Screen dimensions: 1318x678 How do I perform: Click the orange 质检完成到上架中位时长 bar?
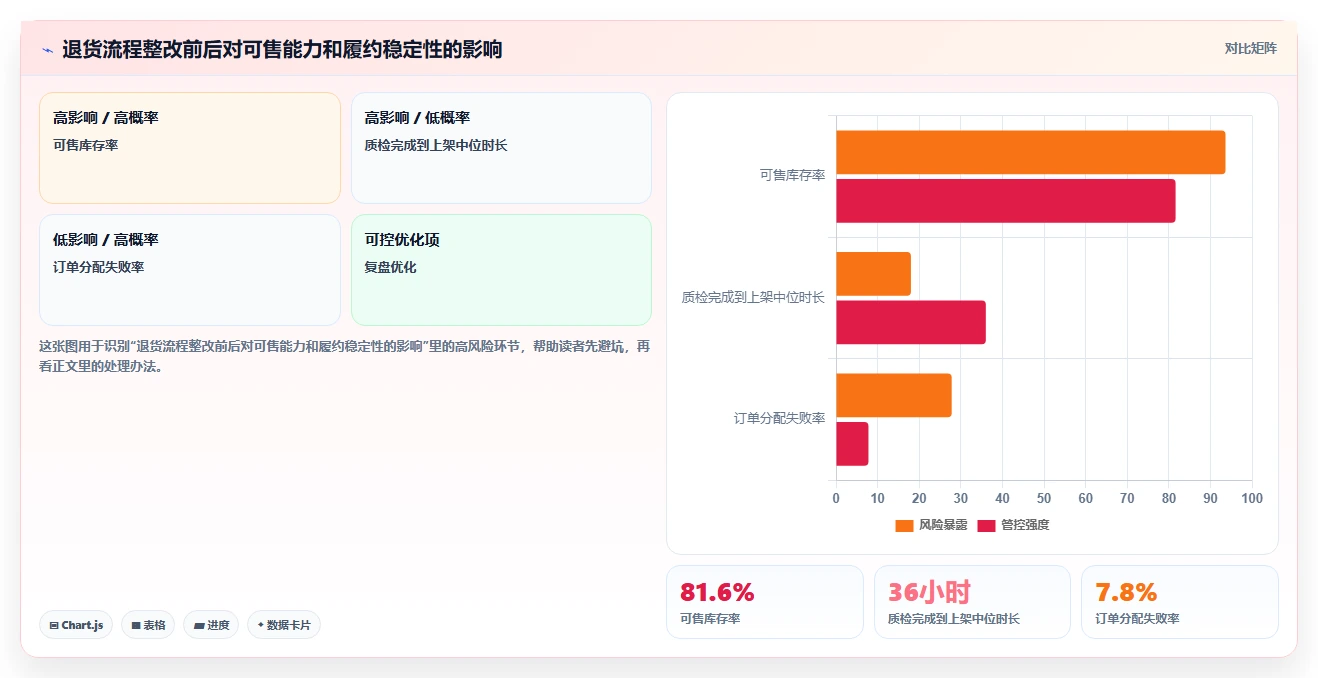click(x=873, y=273)
